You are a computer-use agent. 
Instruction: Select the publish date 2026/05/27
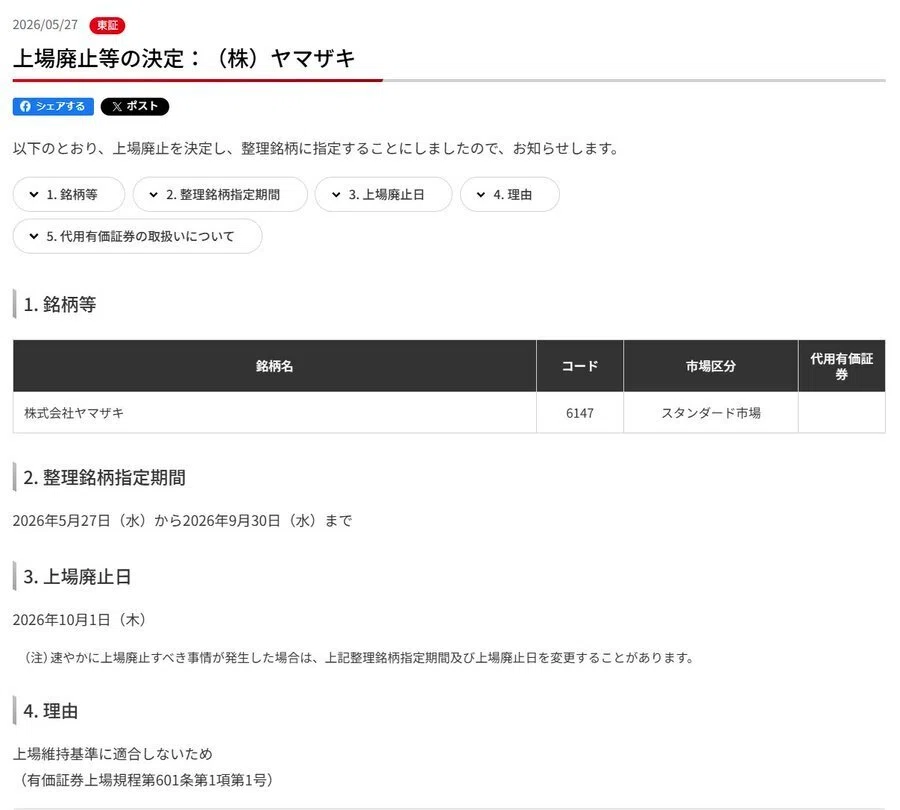click(x=45, y=25)
